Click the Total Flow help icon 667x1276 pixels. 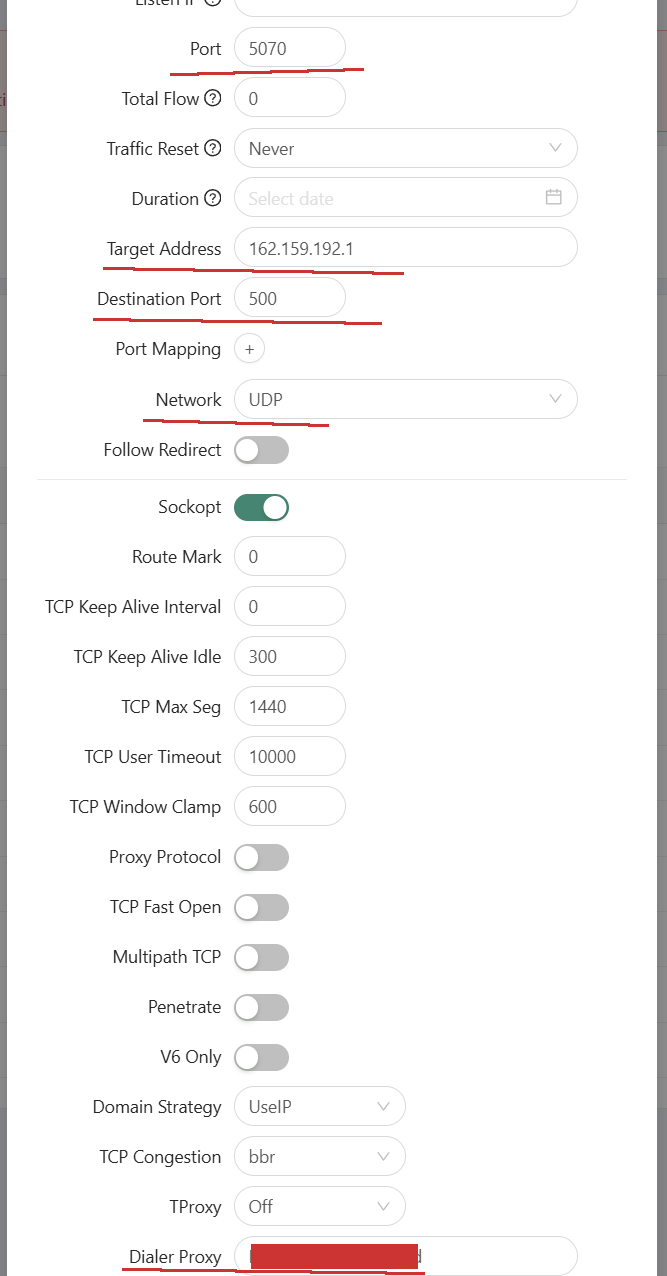pos(213,99)
